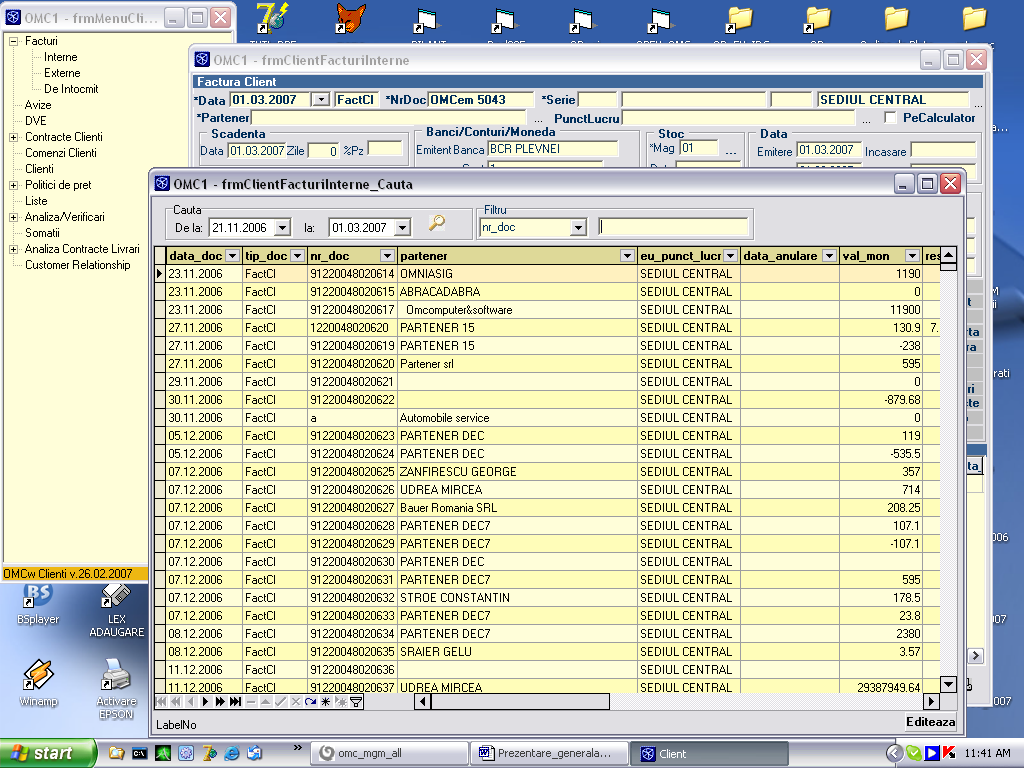Viewport: 1024px width, 768px height.
Task: Click the Start button
Action: [48, 753]
